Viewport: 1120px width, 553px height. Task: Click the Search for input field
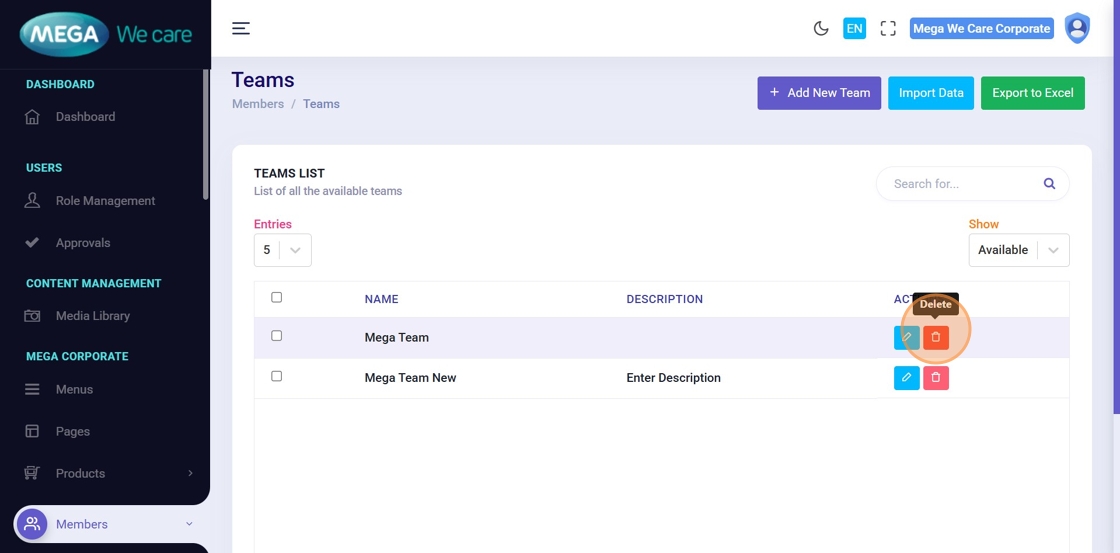(x=960, y=184)
